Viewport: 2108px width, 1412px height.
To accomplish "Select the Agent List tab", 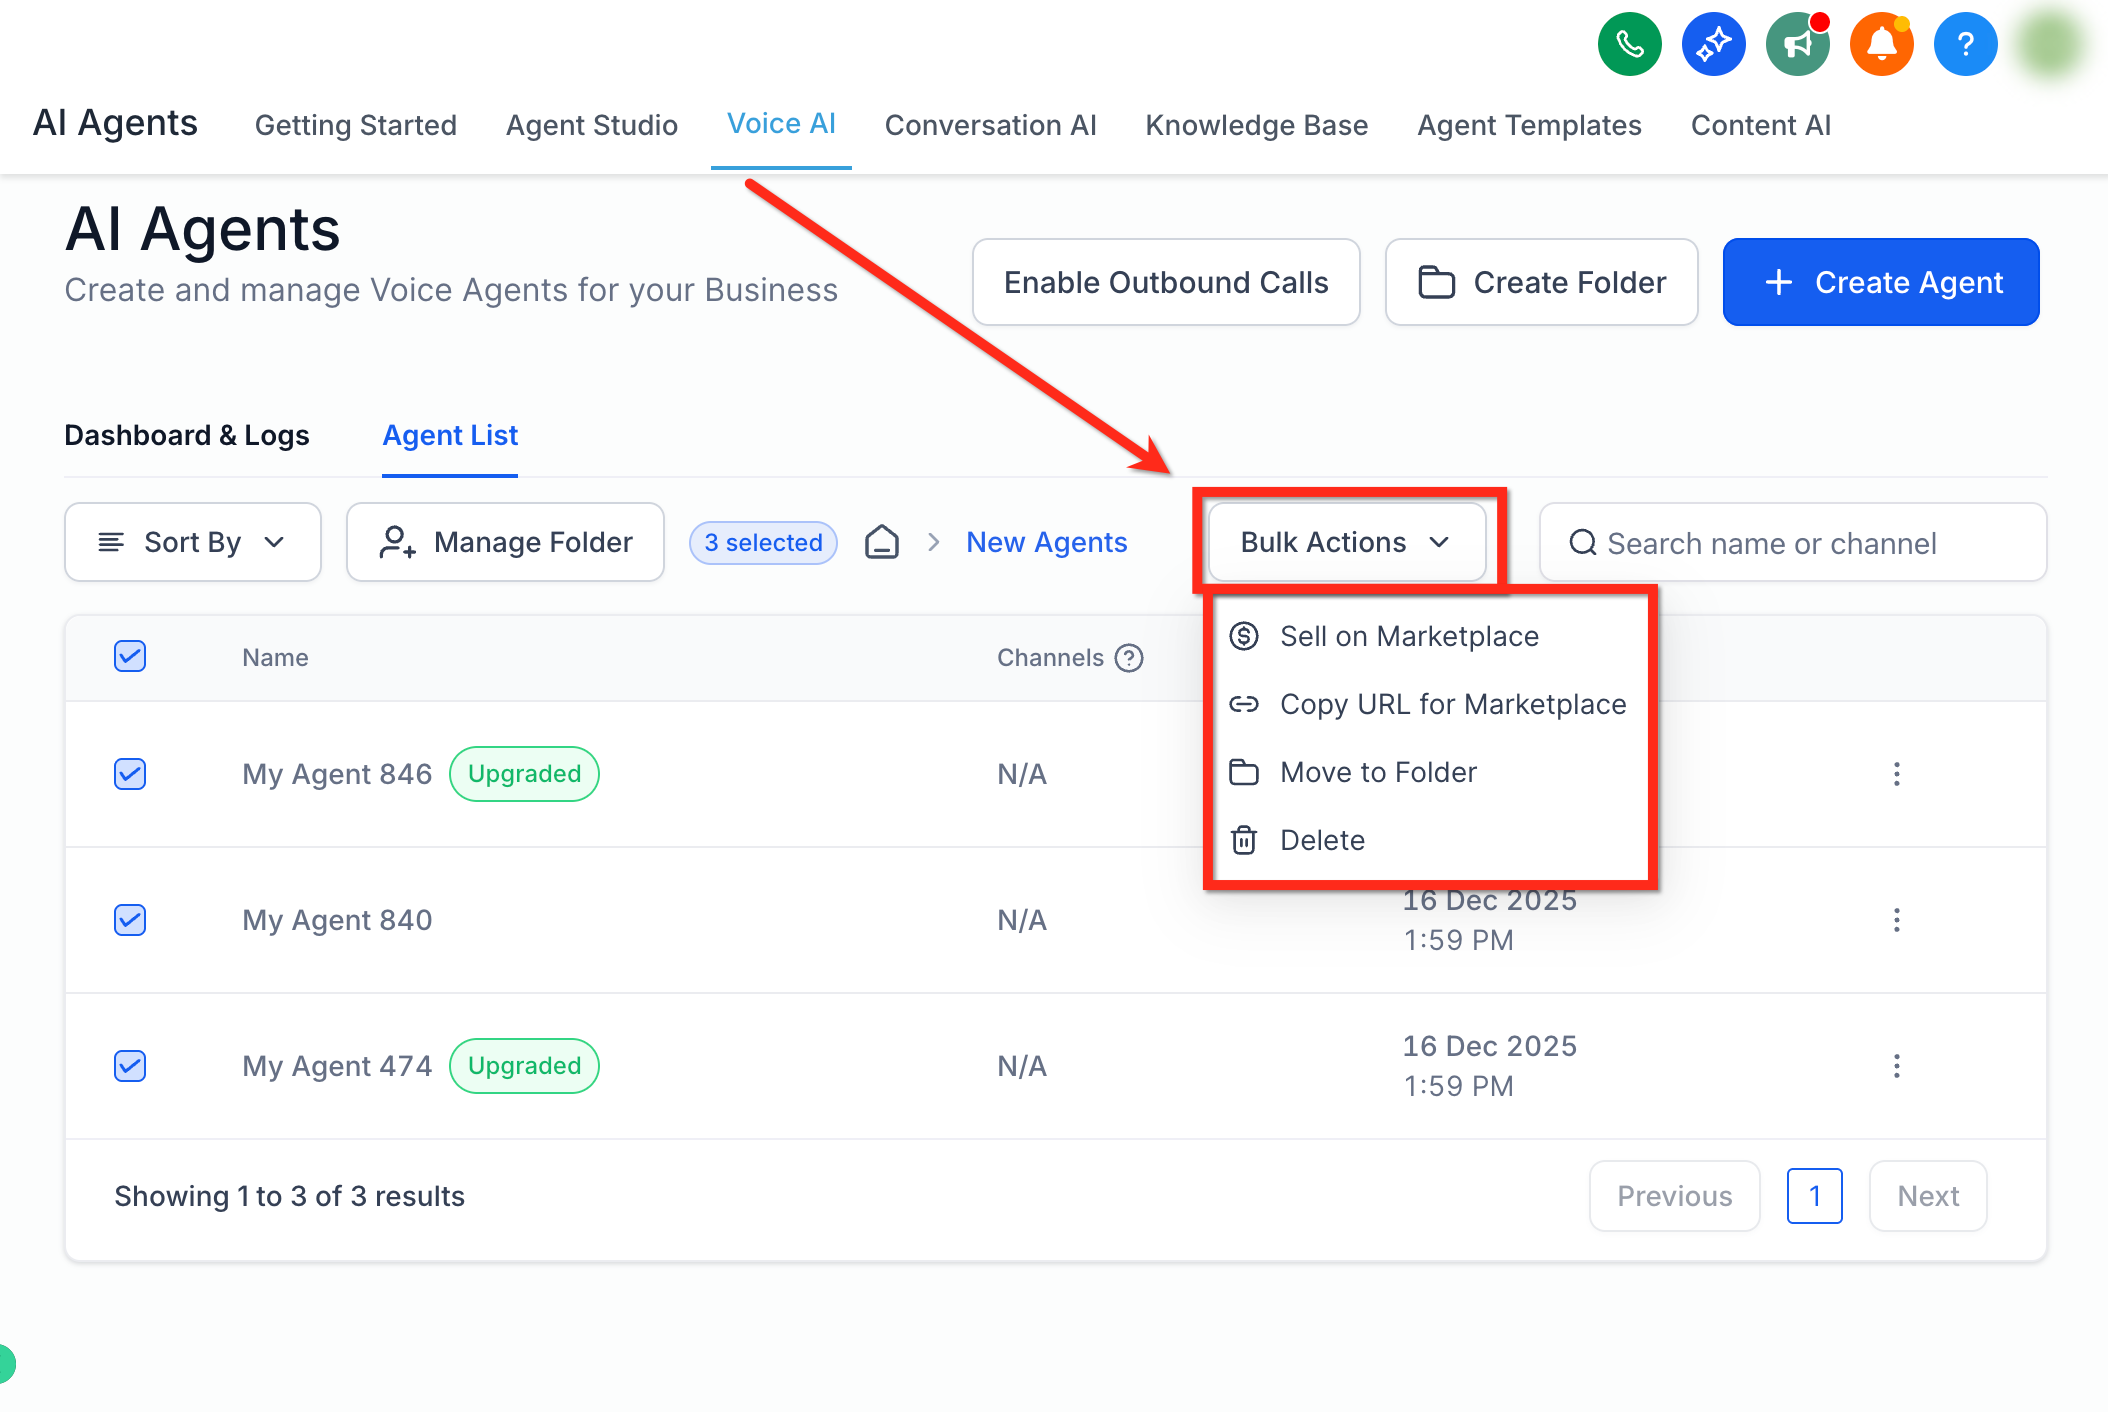I will click(x=450, y=435).
